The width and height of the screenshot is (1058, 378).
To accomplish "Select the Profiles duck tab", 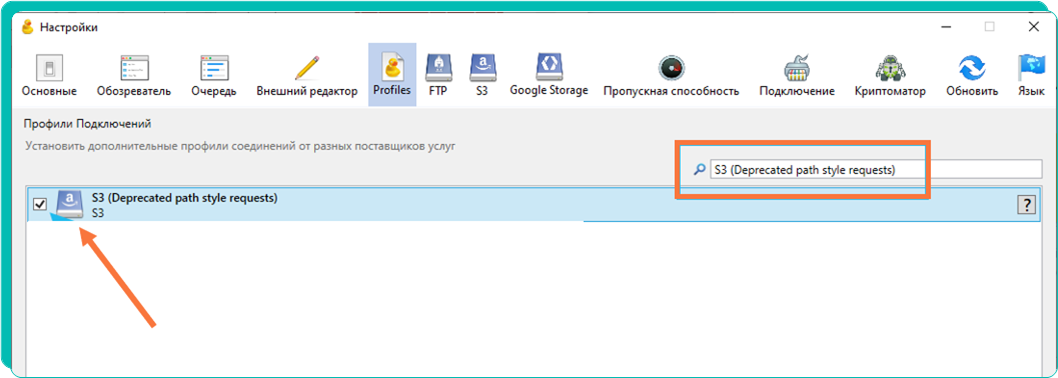I will click(392, 75).
